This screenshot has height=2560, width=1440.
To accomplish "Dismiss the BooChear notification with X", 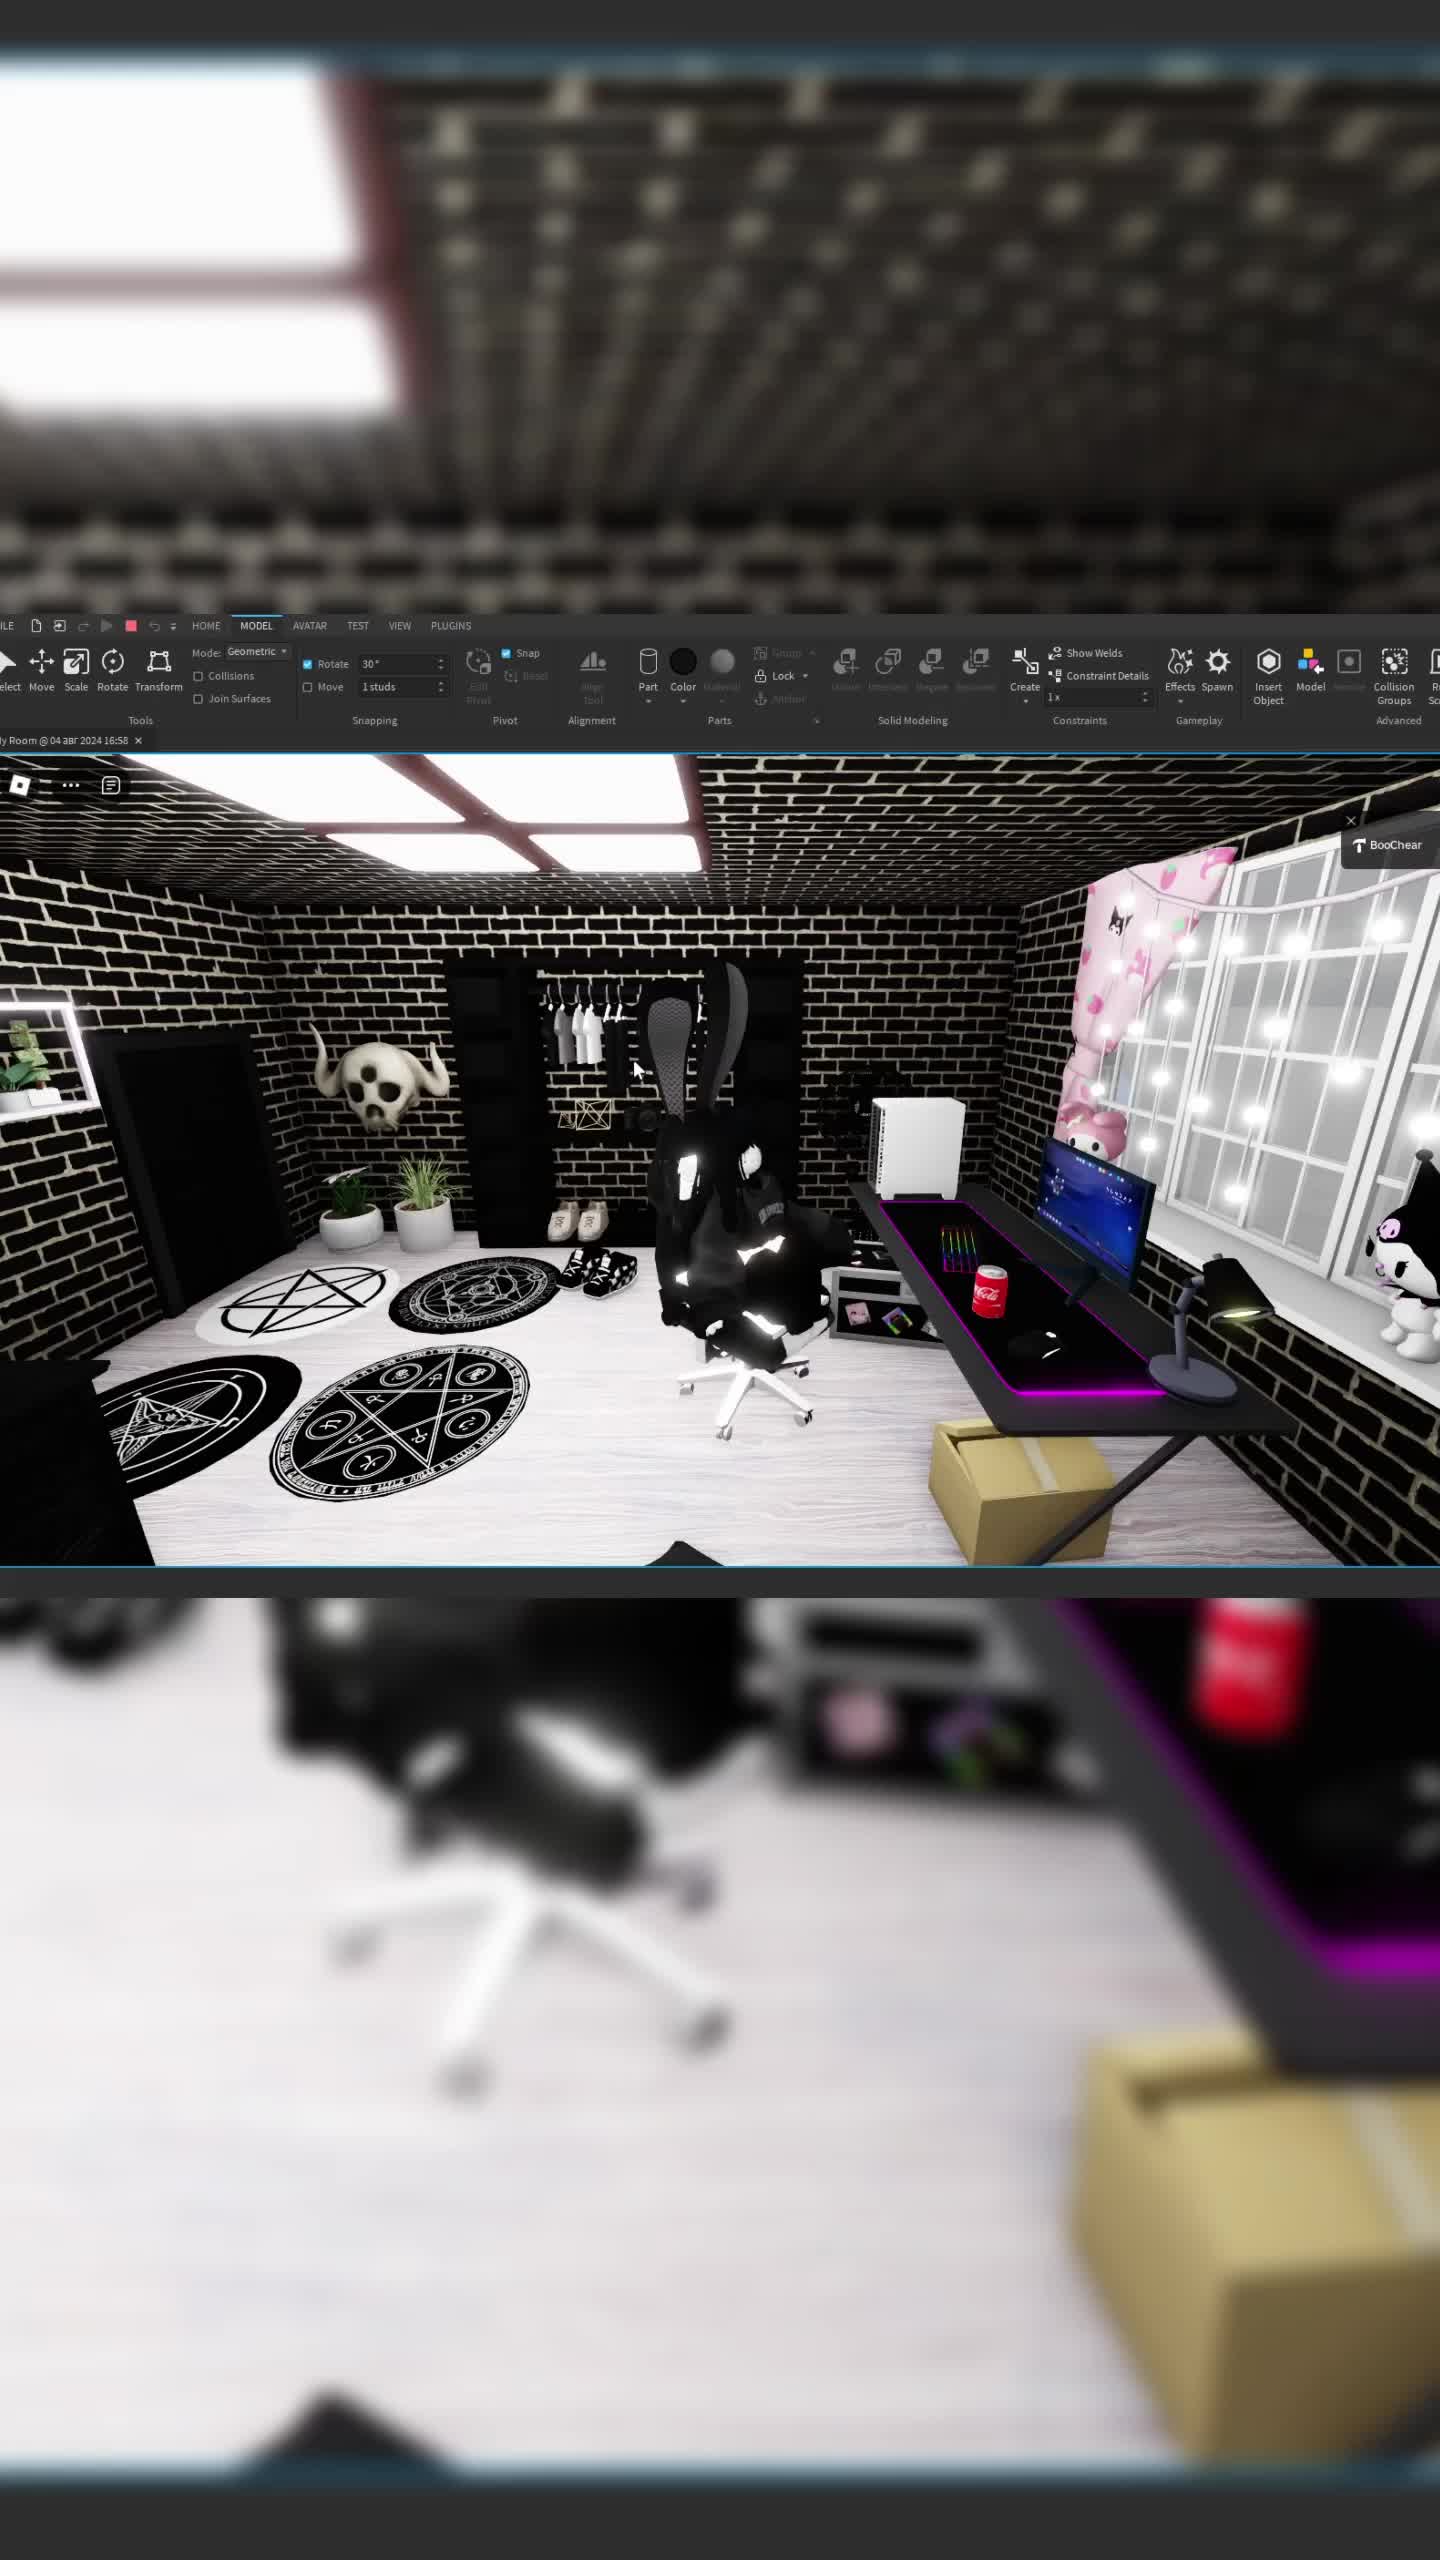I will coord(1351,821).
